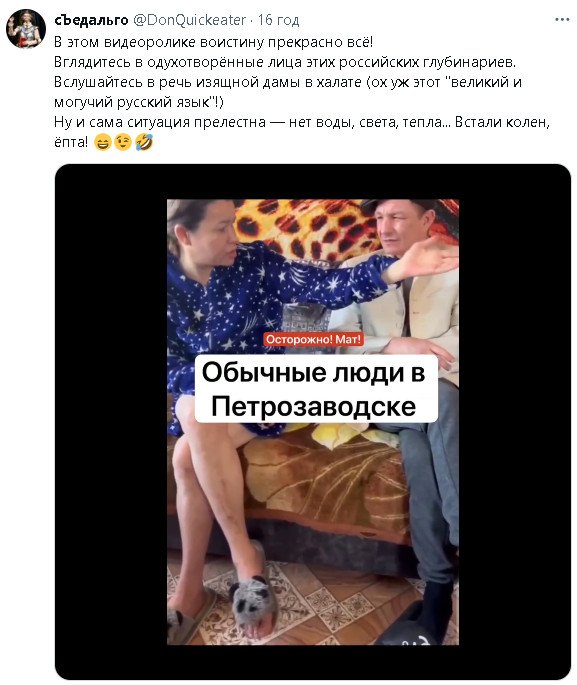The width and height of the screenshot is (577, 685).
Task: Click the tweet line mentioning глубинариев
Action: tap(285, 62)
